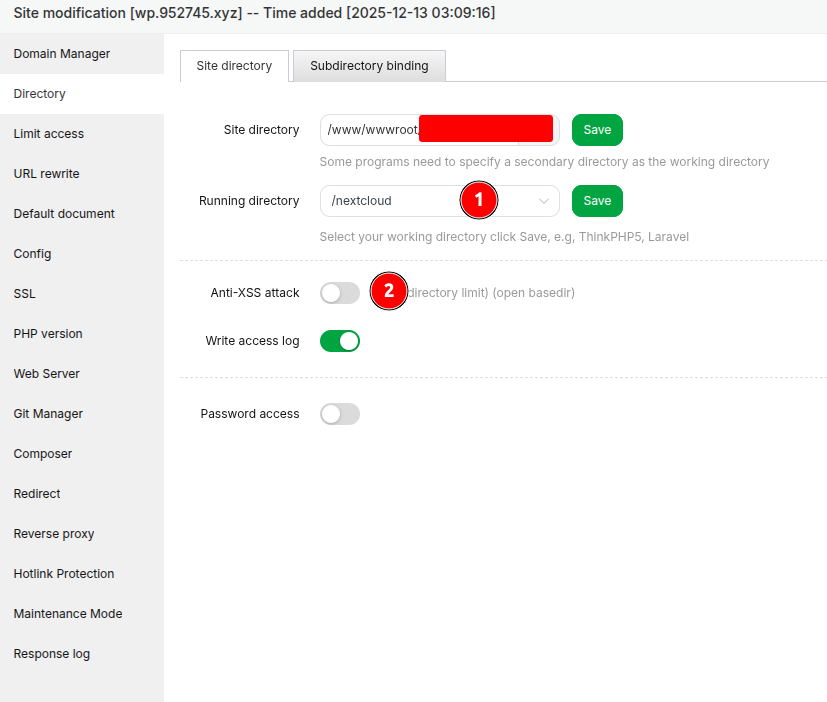
Task: Select PHP version in sidebar
Action: point(48,334)
